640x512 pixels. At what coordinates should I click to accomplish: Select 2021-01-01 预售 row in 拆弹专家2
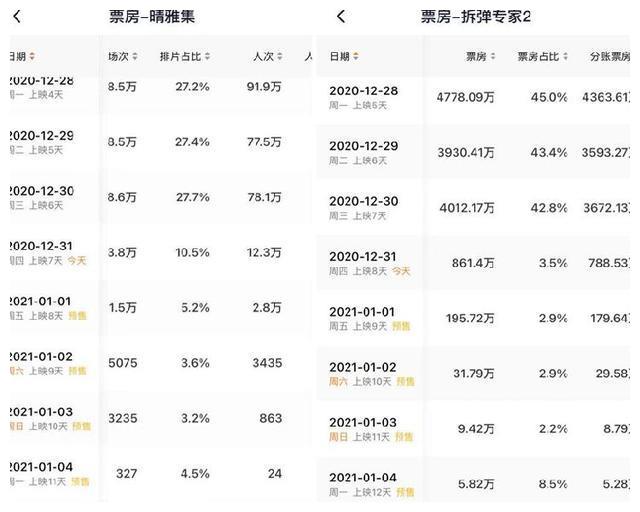(473, 318)
